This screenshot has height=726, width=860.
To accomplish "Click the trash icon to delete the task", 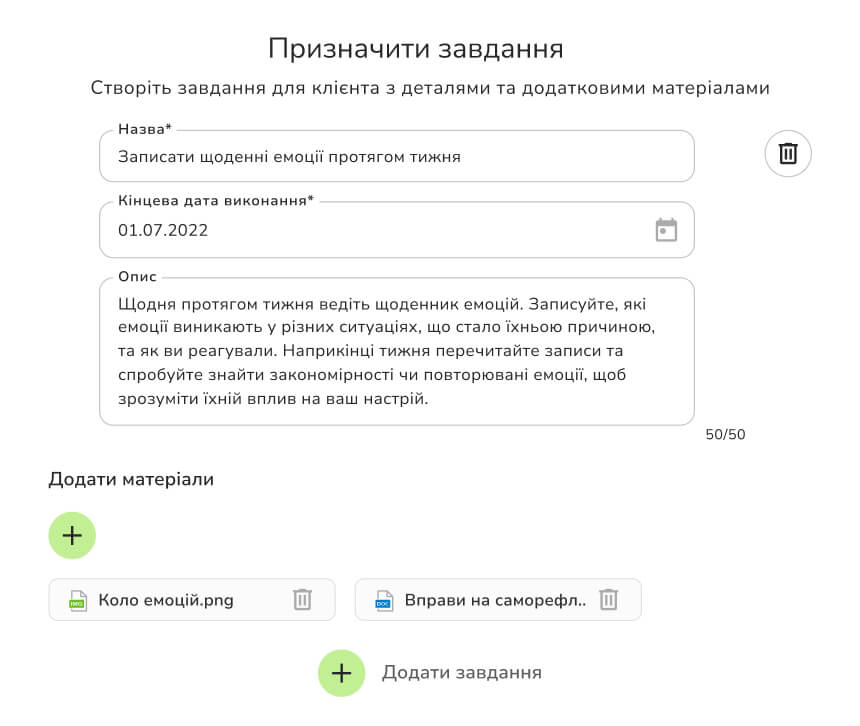I will tap(787, 153).
